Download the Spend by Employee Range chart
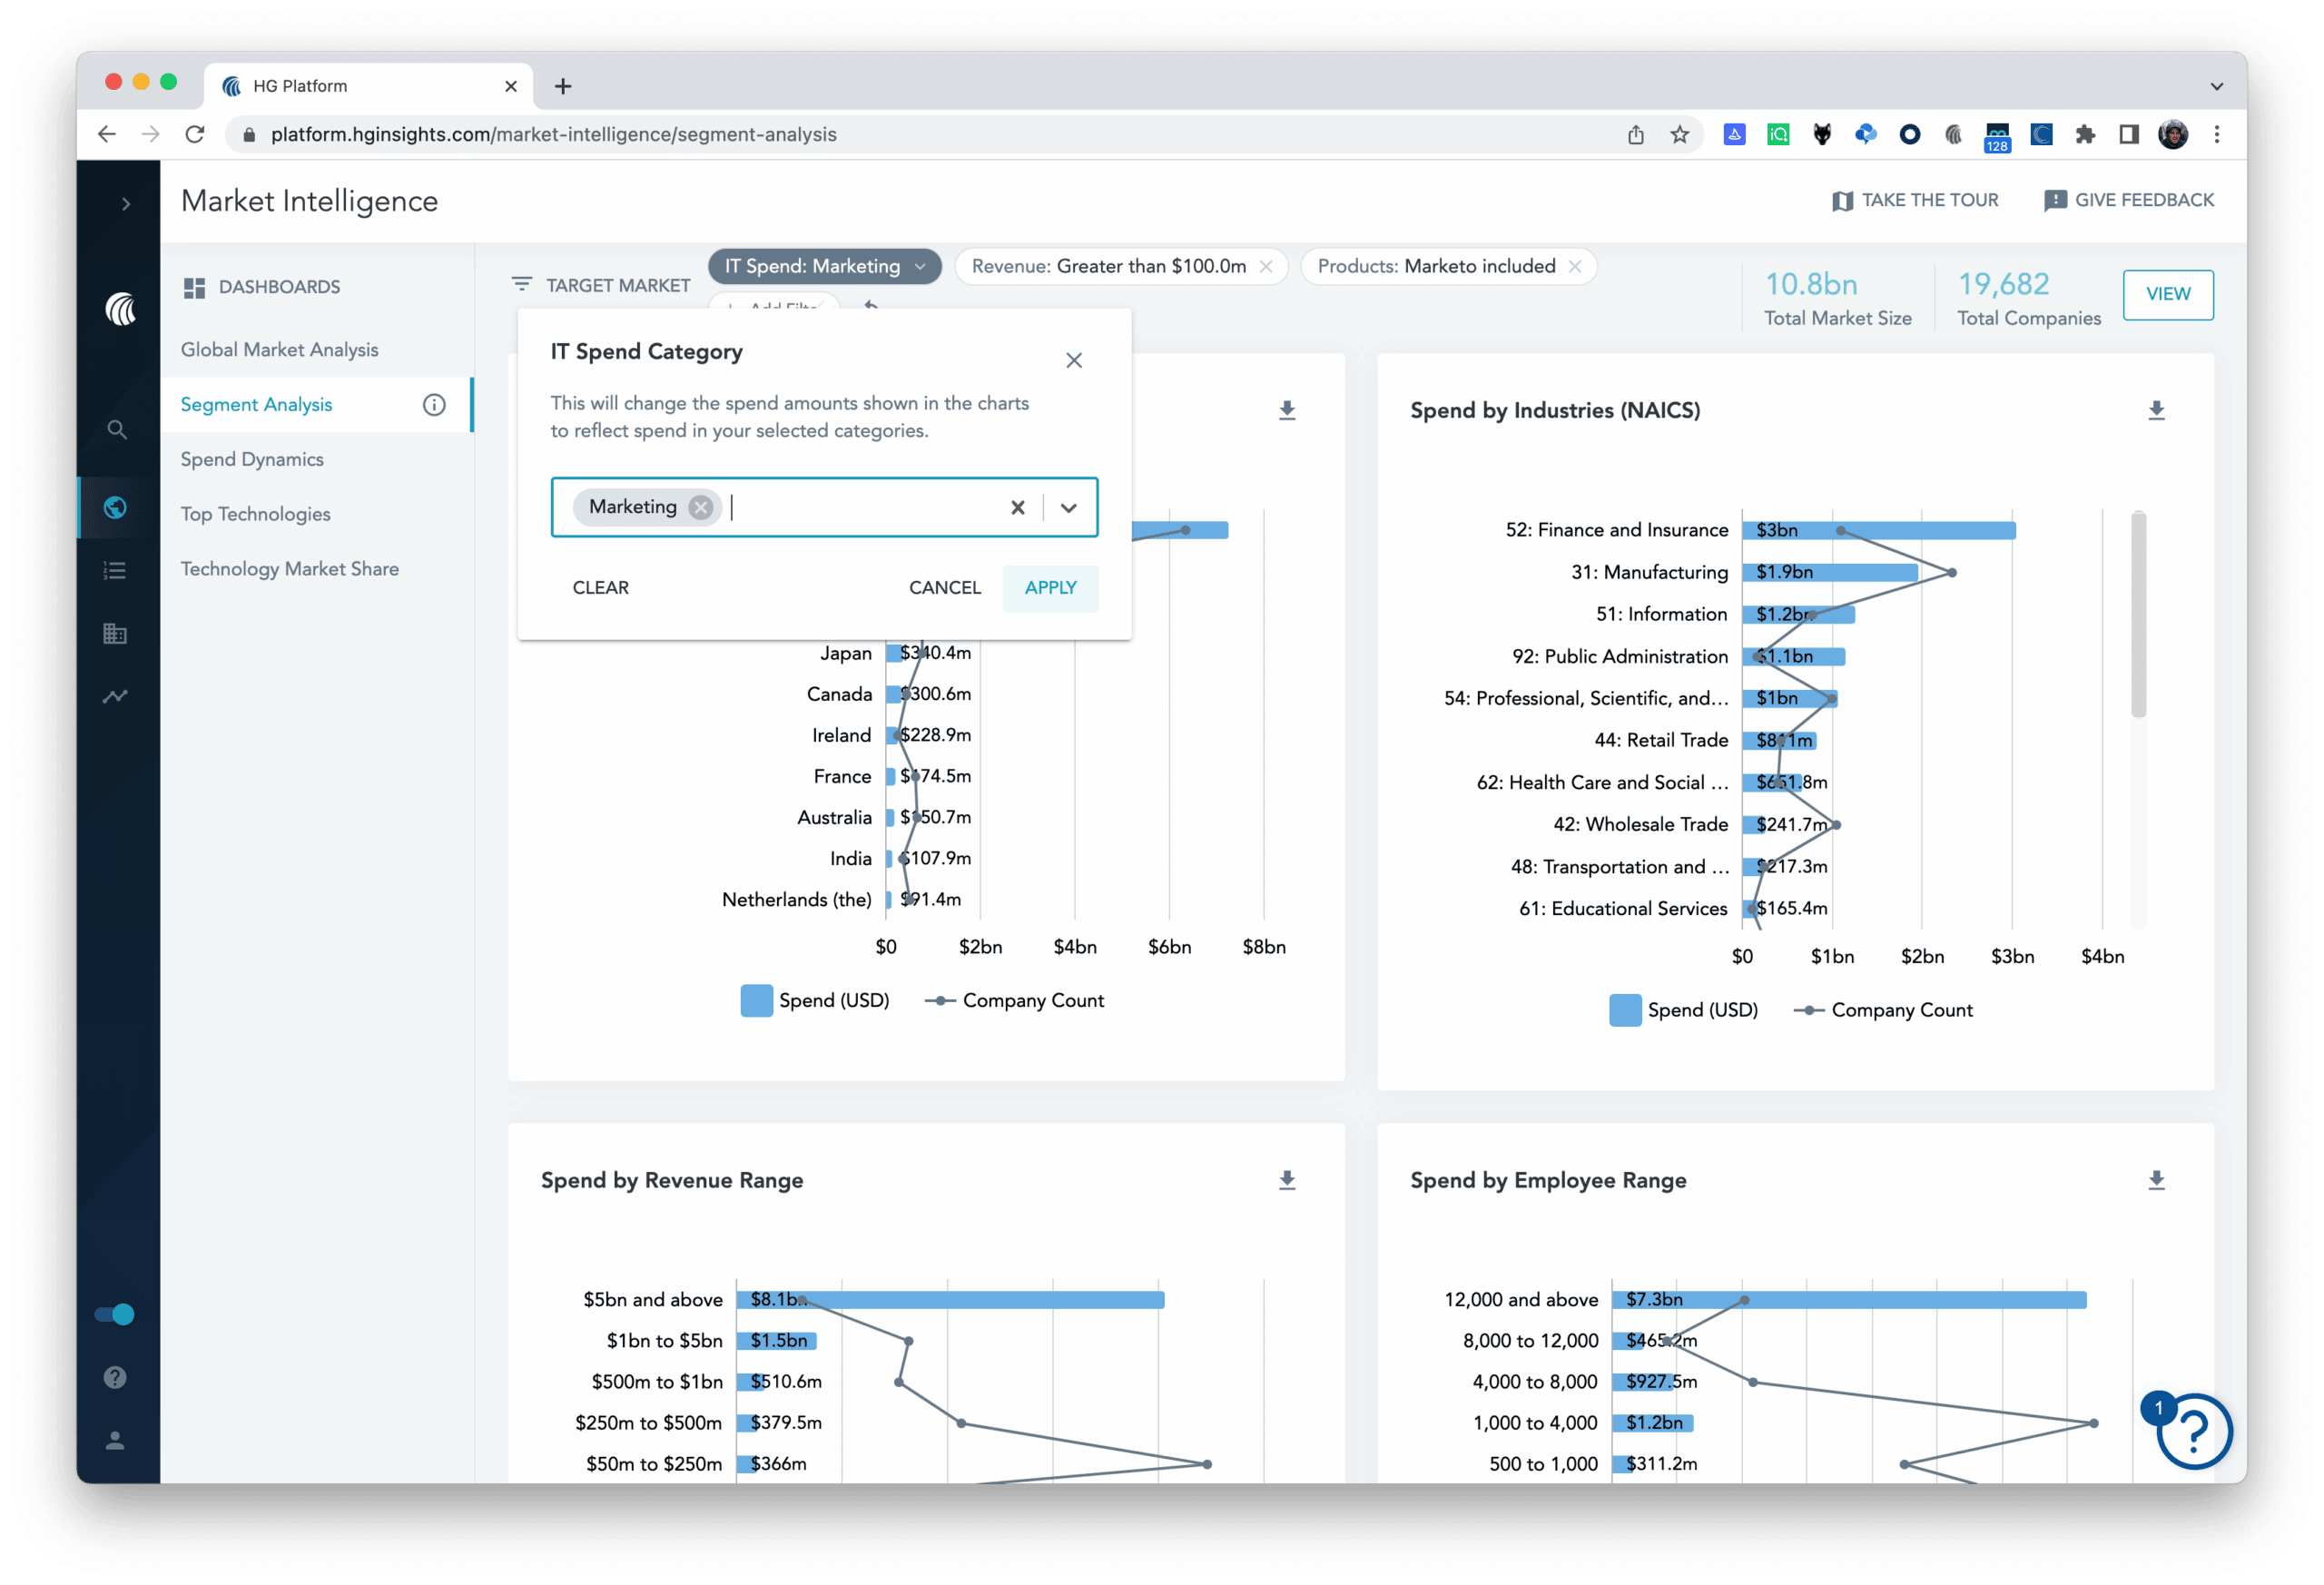This screenshot has height=1585, width=2324. [x=2156, y=1179]
